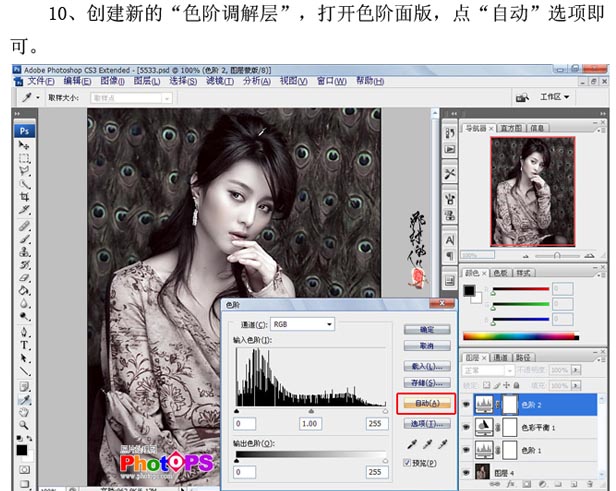Open the Tool Presets dock icon
The width and height of the screenshot is (616, 491).
[x=450, y=173]
